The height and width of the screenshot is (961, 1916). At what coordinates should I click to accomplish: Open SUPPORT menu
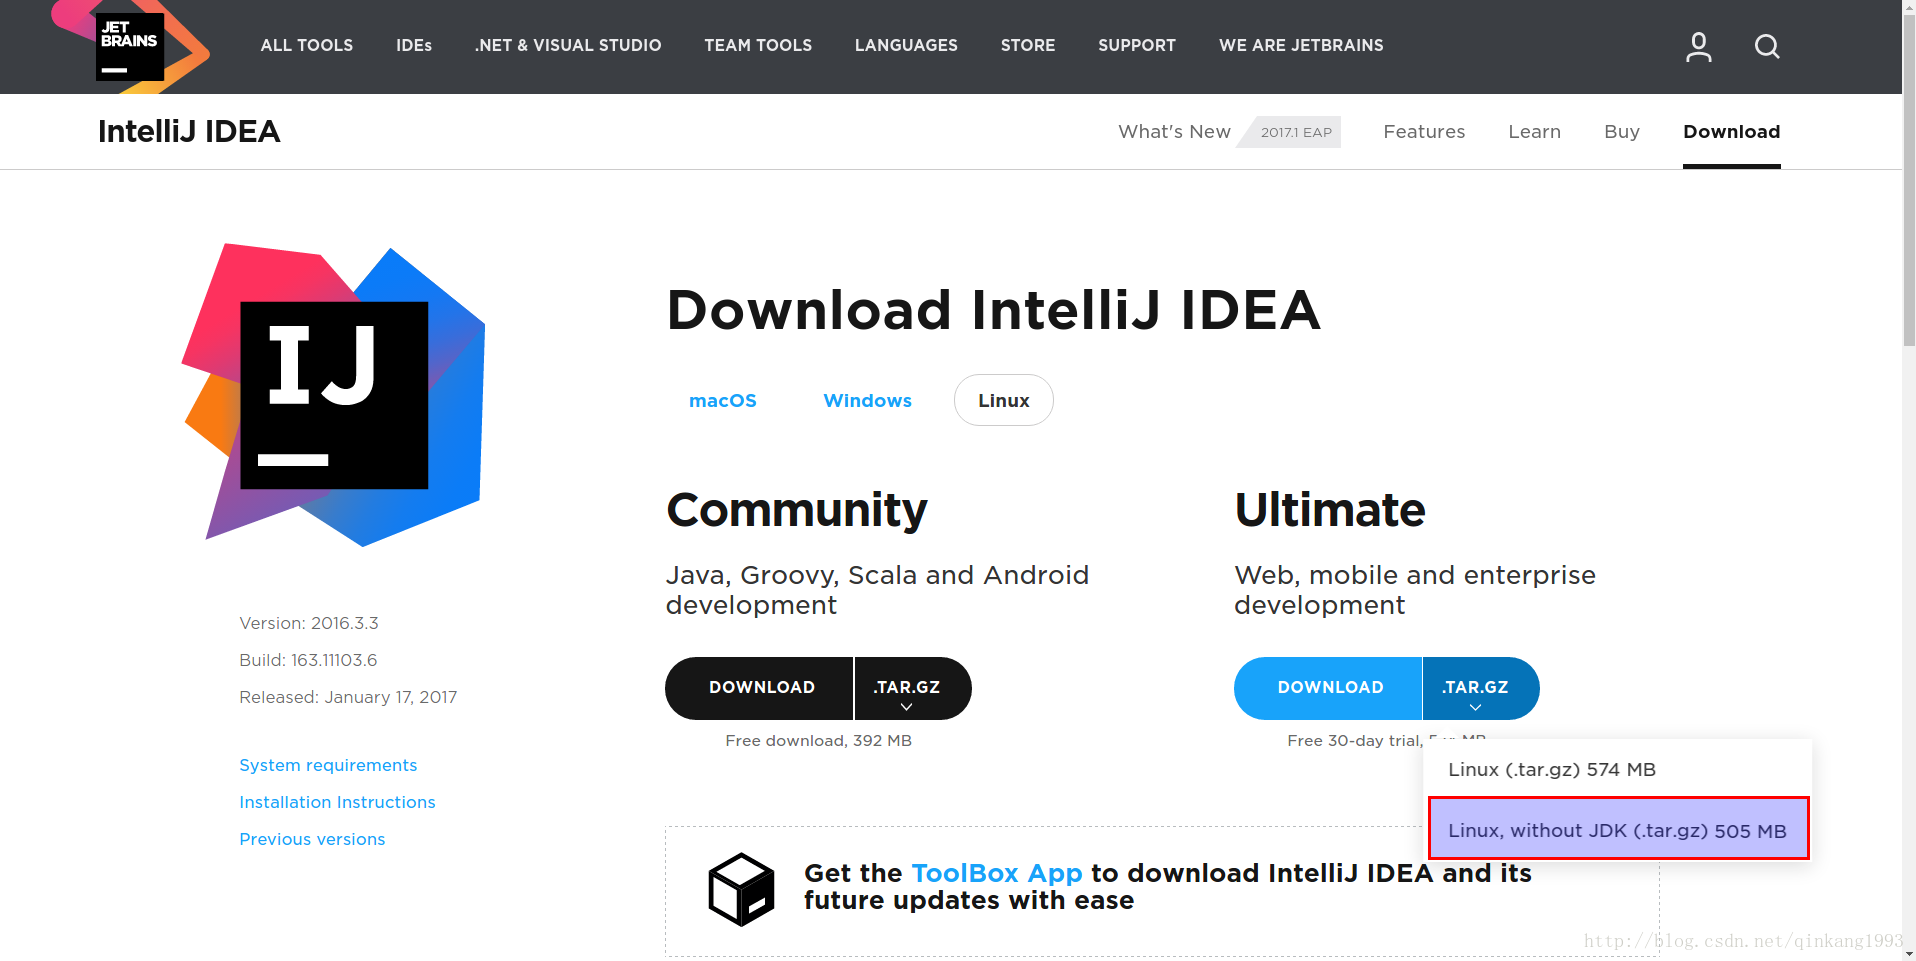click(1137, 45)
